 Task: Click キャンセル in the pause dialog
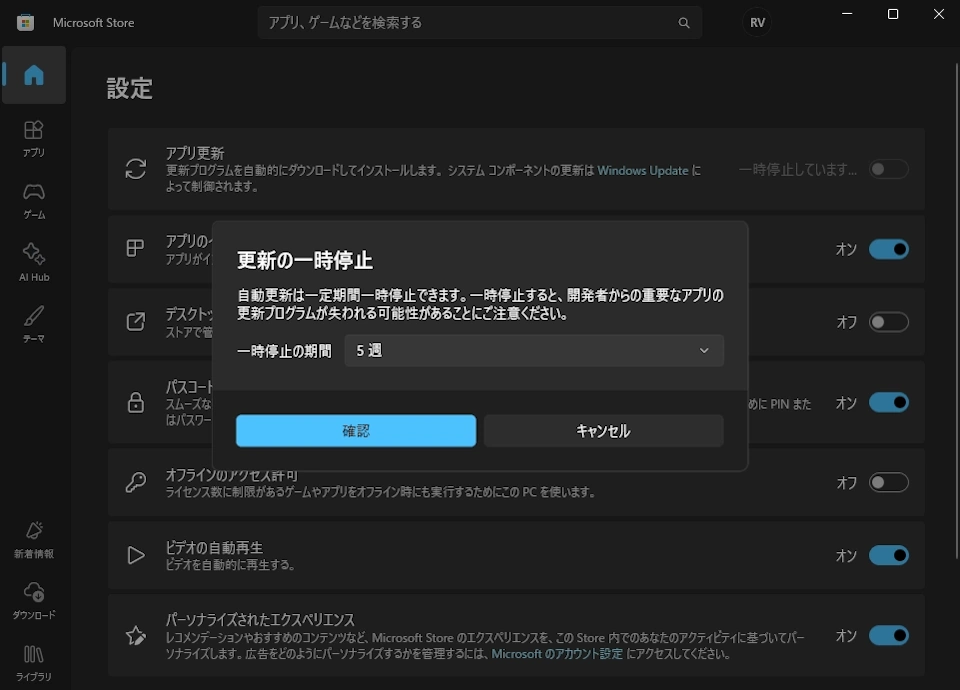[603, 431]
